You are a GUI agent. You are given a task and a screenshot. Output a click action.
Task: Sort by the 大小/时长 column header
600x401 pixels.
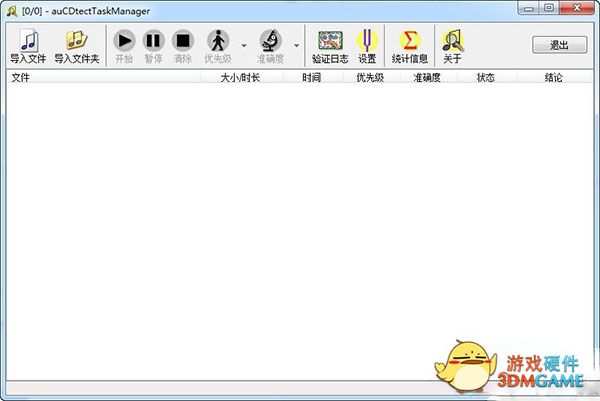pos(241,77)
